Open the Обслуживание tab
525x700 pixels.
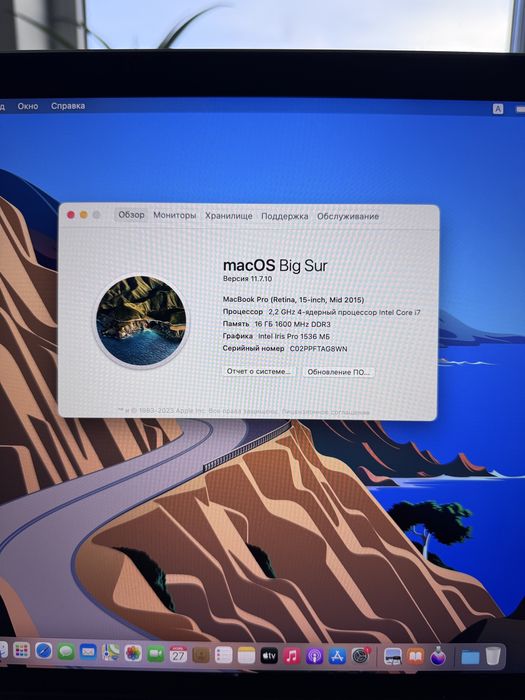point(348,216)
